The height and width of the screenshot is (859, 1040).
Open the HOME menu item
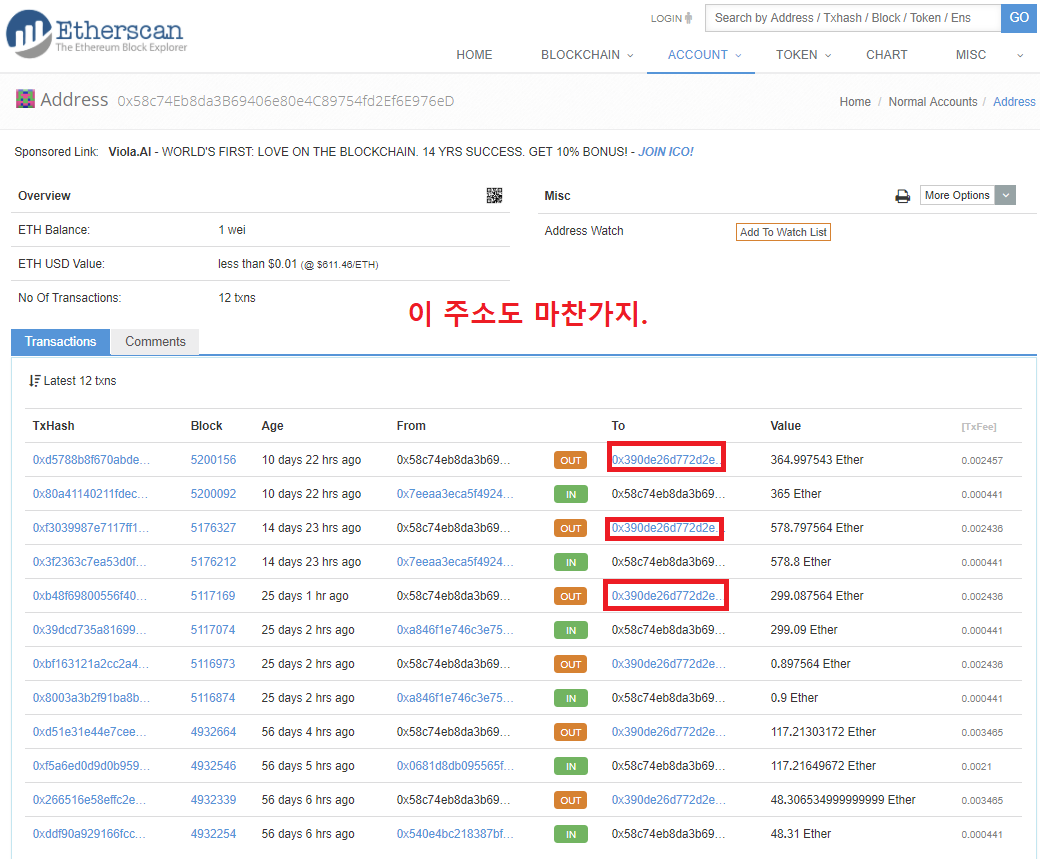coord(474,55)
